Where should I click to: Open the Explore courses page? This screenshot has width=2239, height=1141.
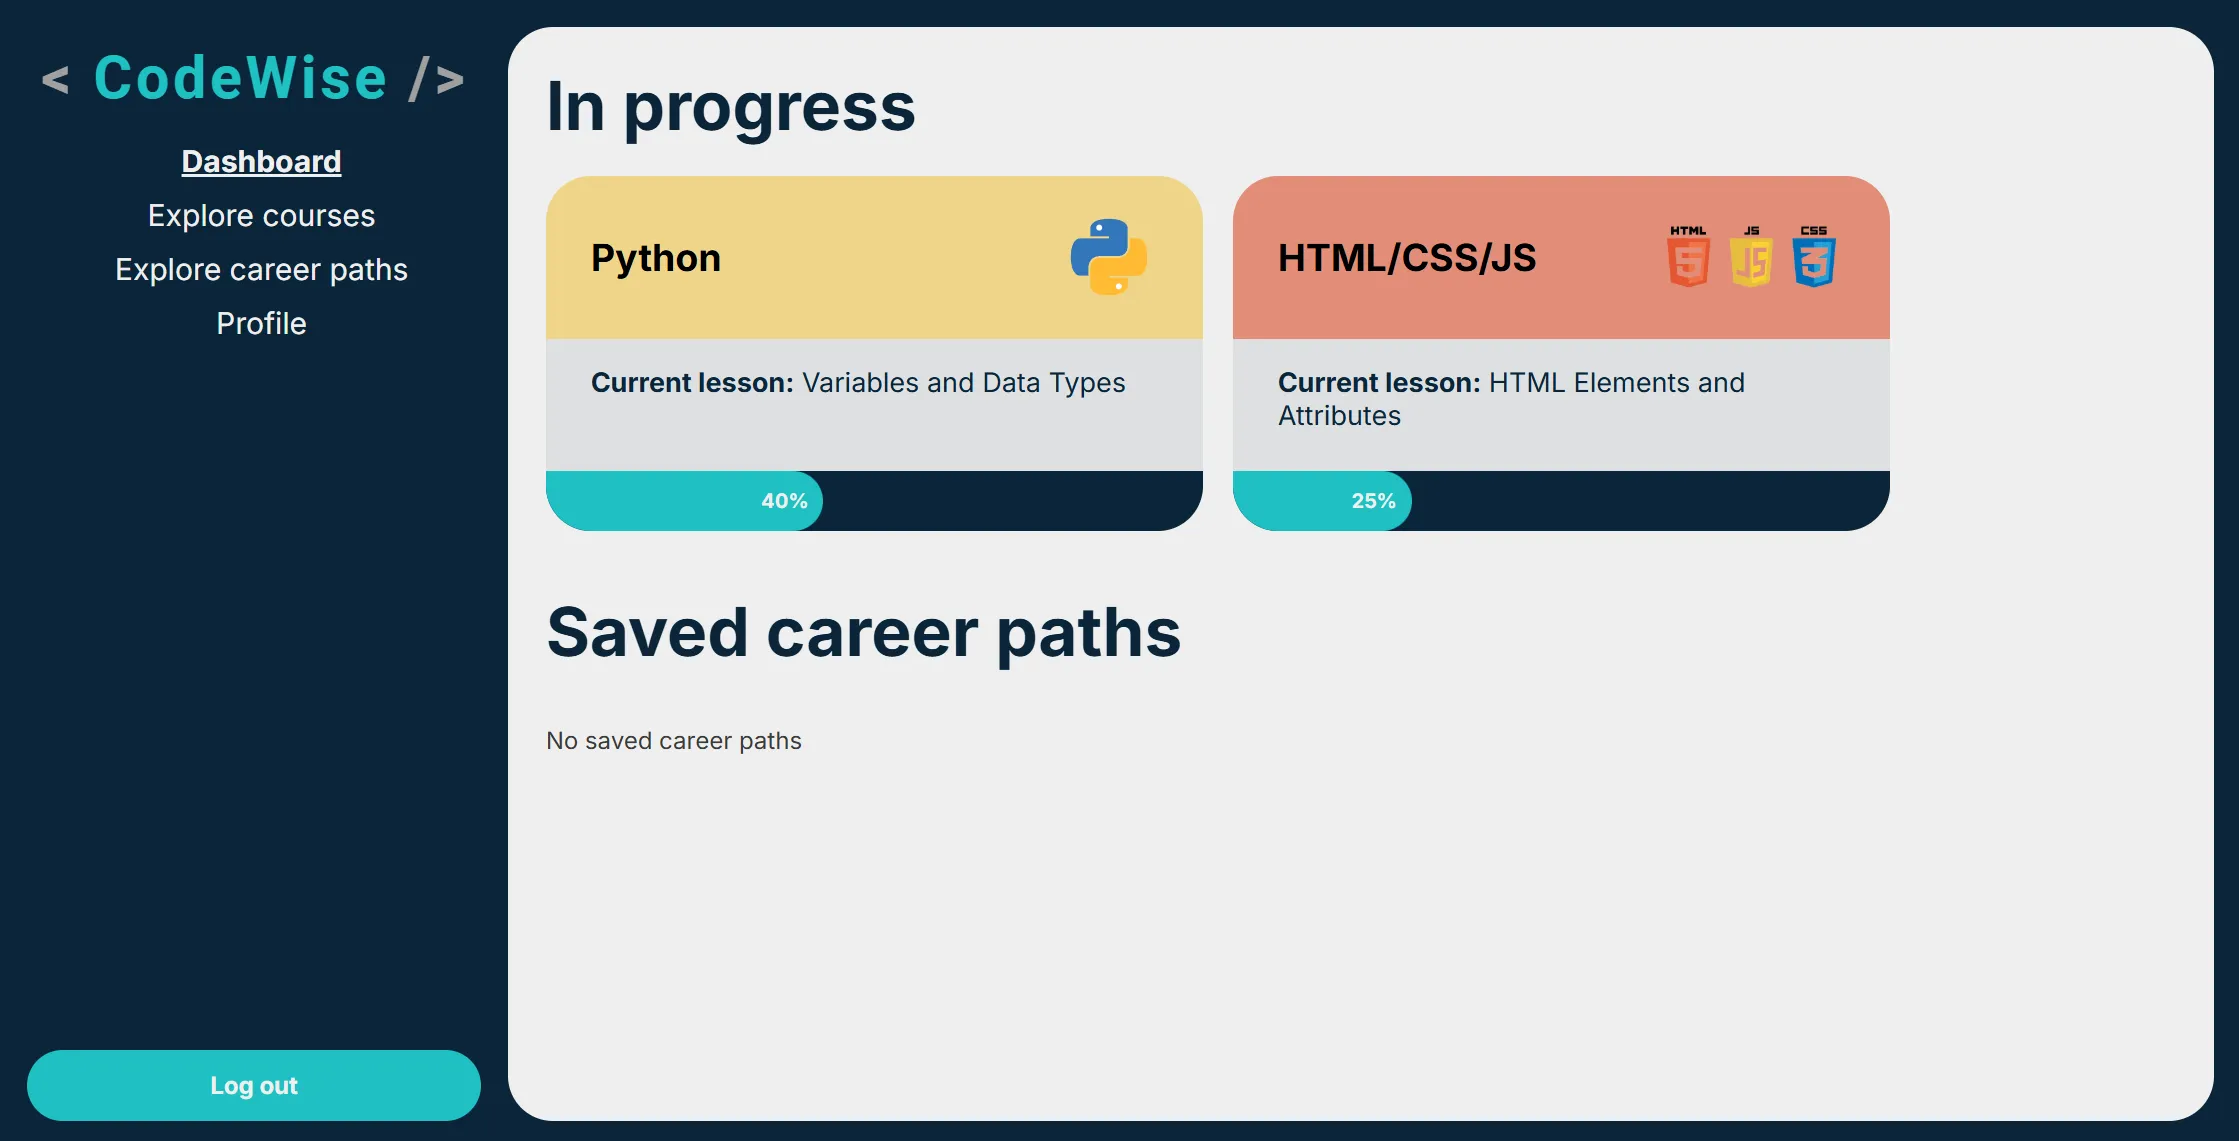tap(261, 215)
